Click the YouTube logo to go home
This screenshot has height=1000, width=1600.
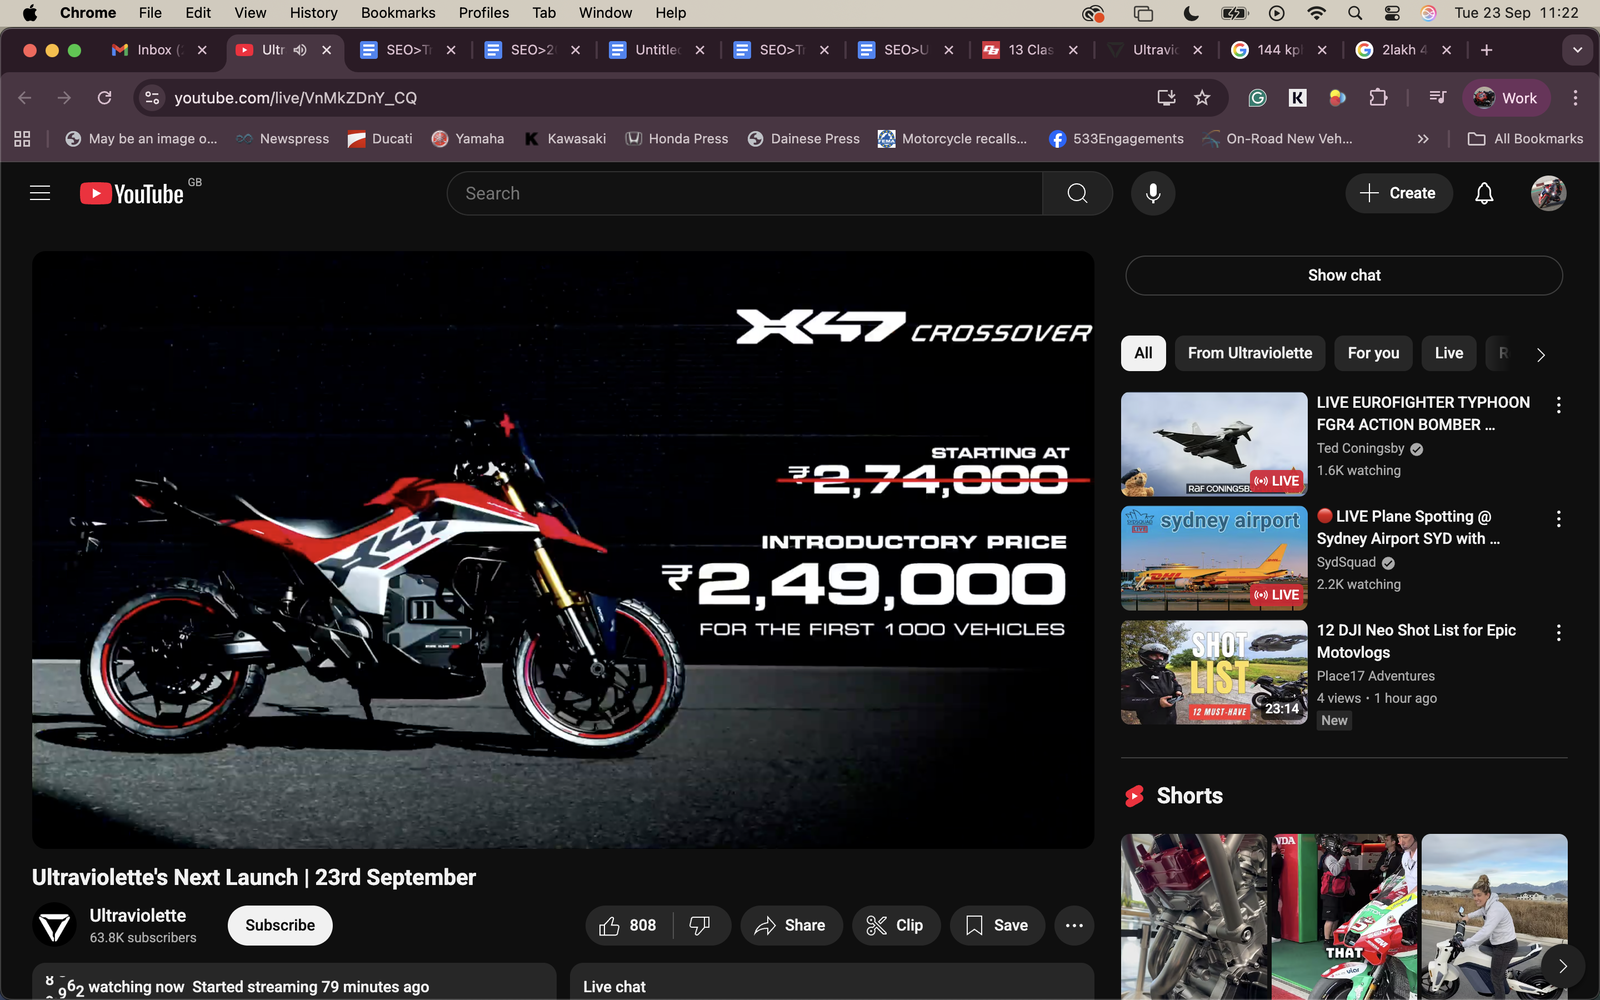pyautogui.click(x=133, y=193)
